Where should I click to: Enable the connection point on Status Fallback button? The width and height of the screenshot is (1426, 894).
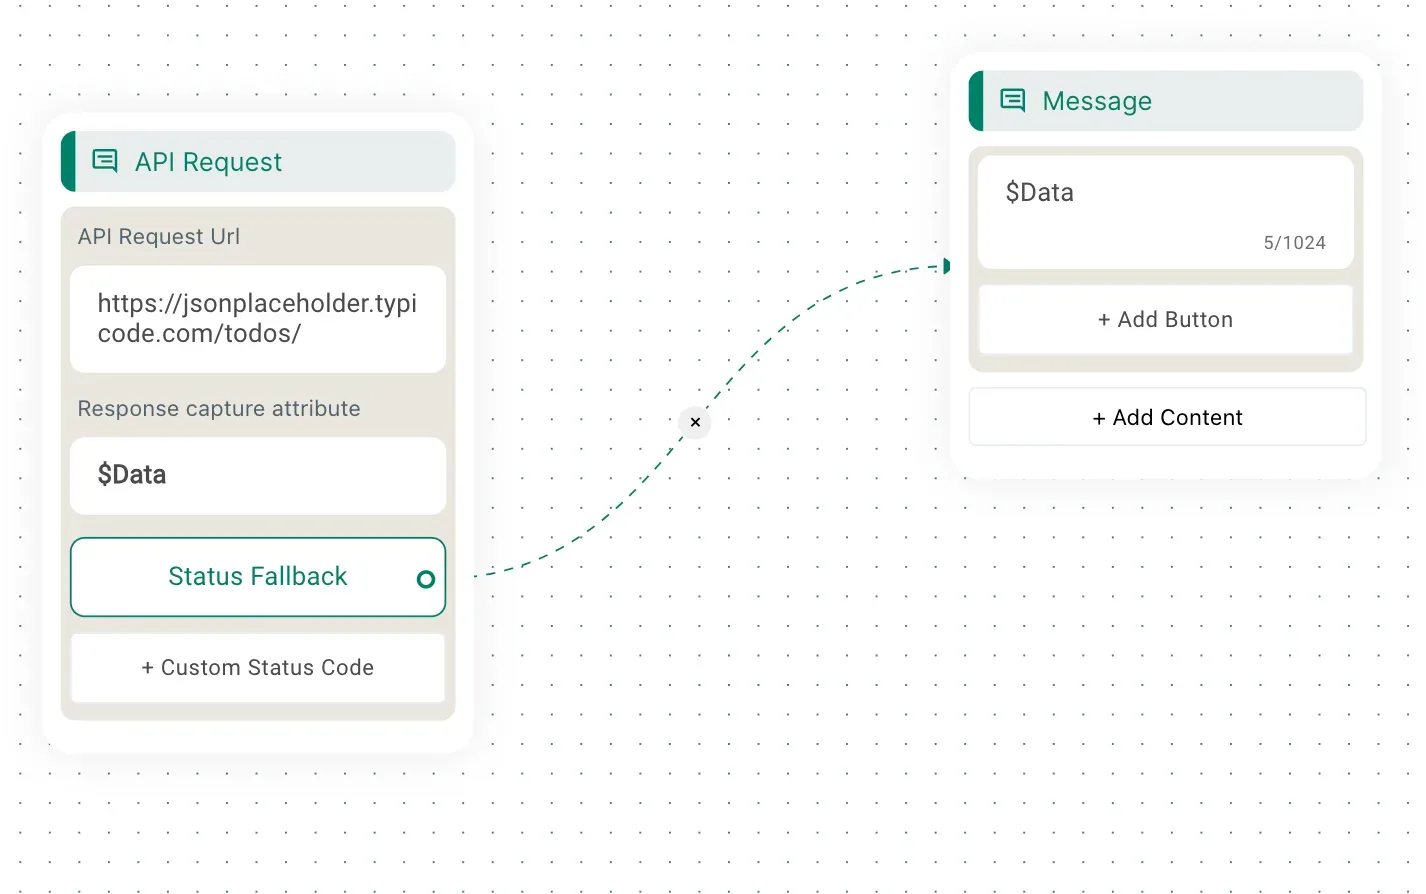tap(425, 577)
